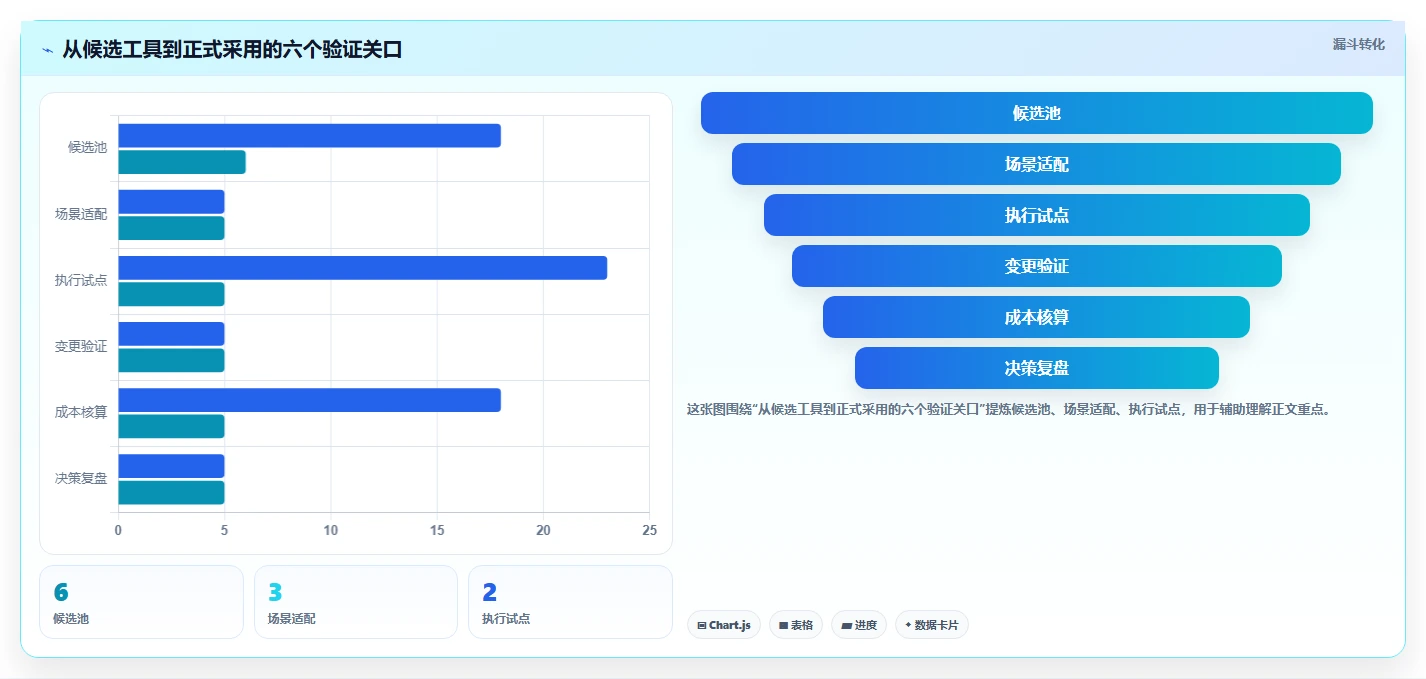1426x679 pixels.
Task: Click the blue bar for 候选池
Action: 309,136
